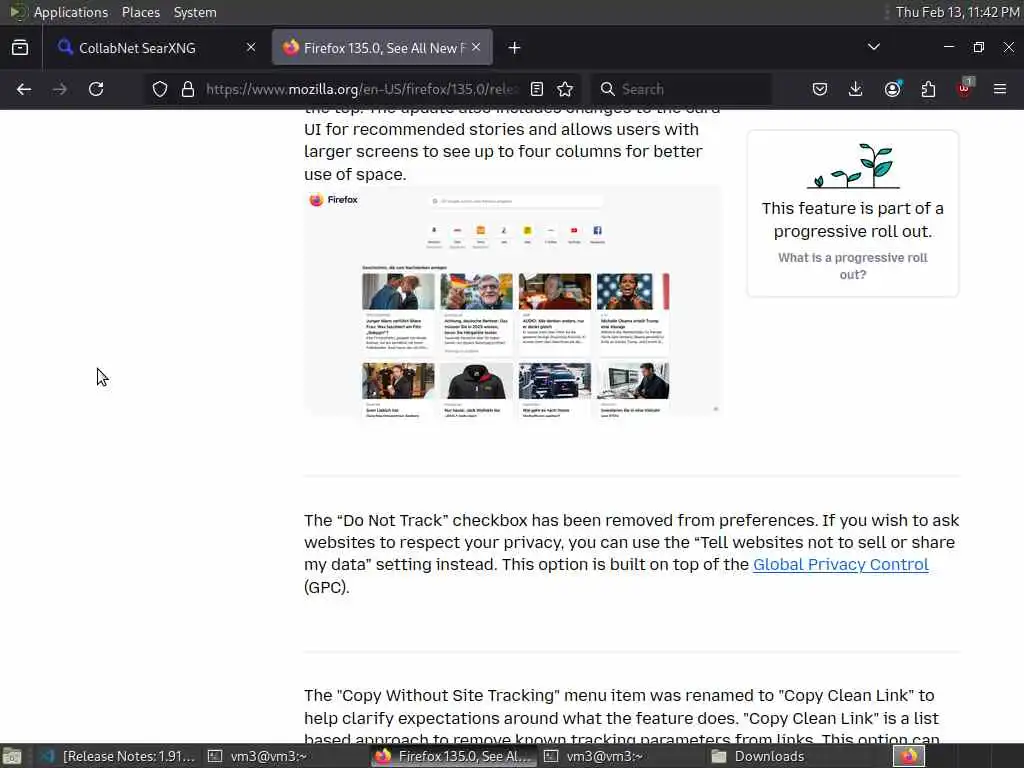This screenshot has width=1024, height=768.
Task: Toggle Reader View icon in address bar
Action: [537, 89]
